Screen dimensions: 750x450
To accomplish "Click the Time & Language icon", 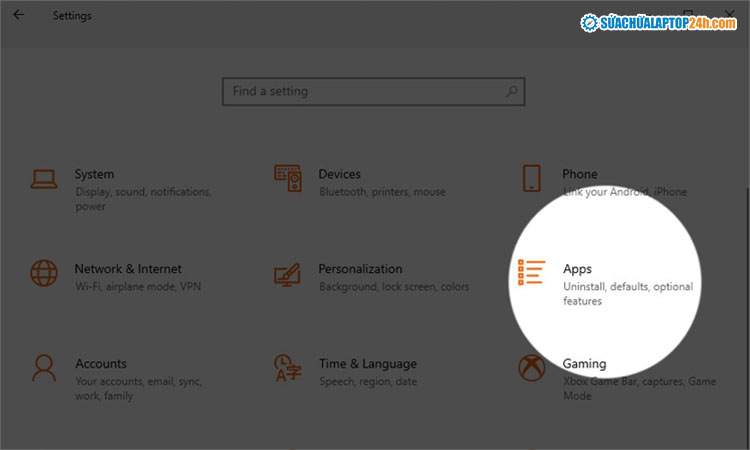I will [x=288, y=368].
